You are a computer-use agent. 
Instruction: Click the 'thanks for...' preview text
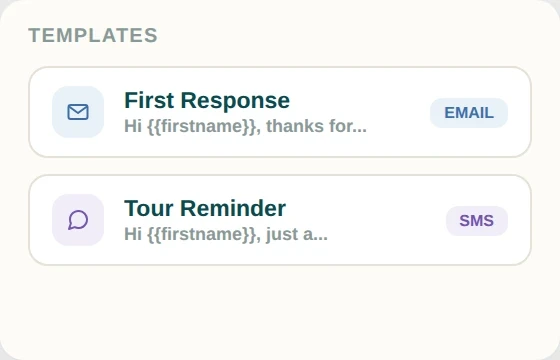pyautogui.click(x=316, y=126)
